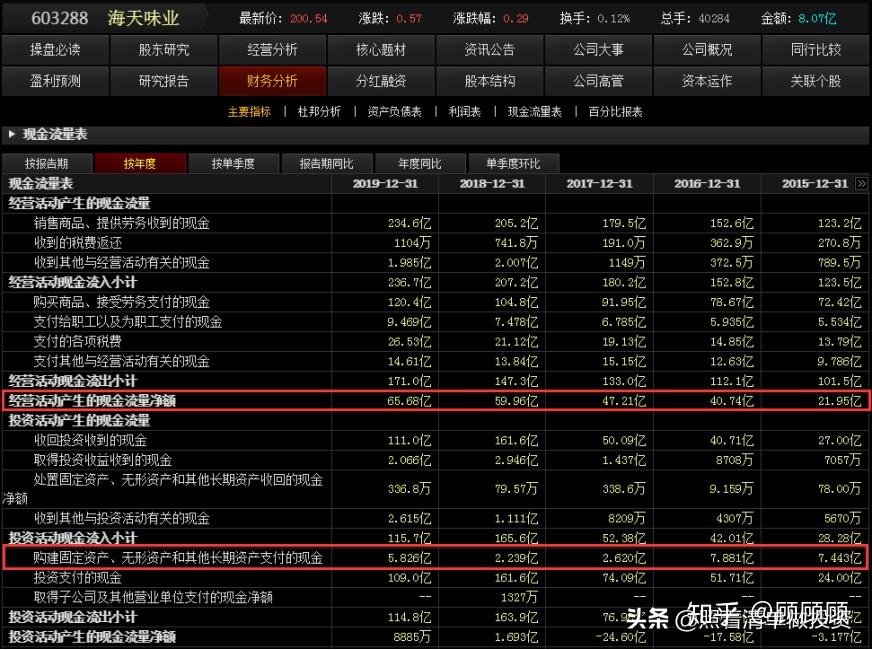Select the 投资活动现金流入小计 row label
Viewport: 872px width, 650px height.
point(72,538)
